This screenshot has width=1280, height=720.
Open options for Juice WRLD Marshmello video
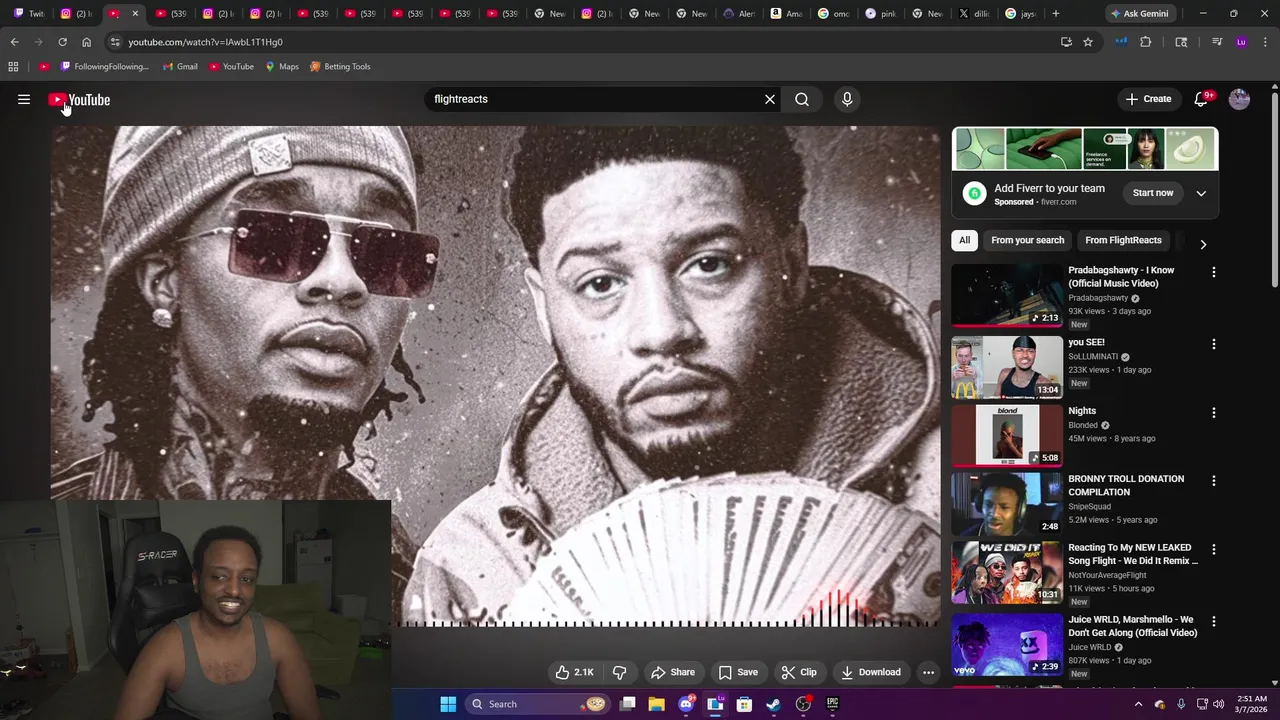pos(1214,621)
